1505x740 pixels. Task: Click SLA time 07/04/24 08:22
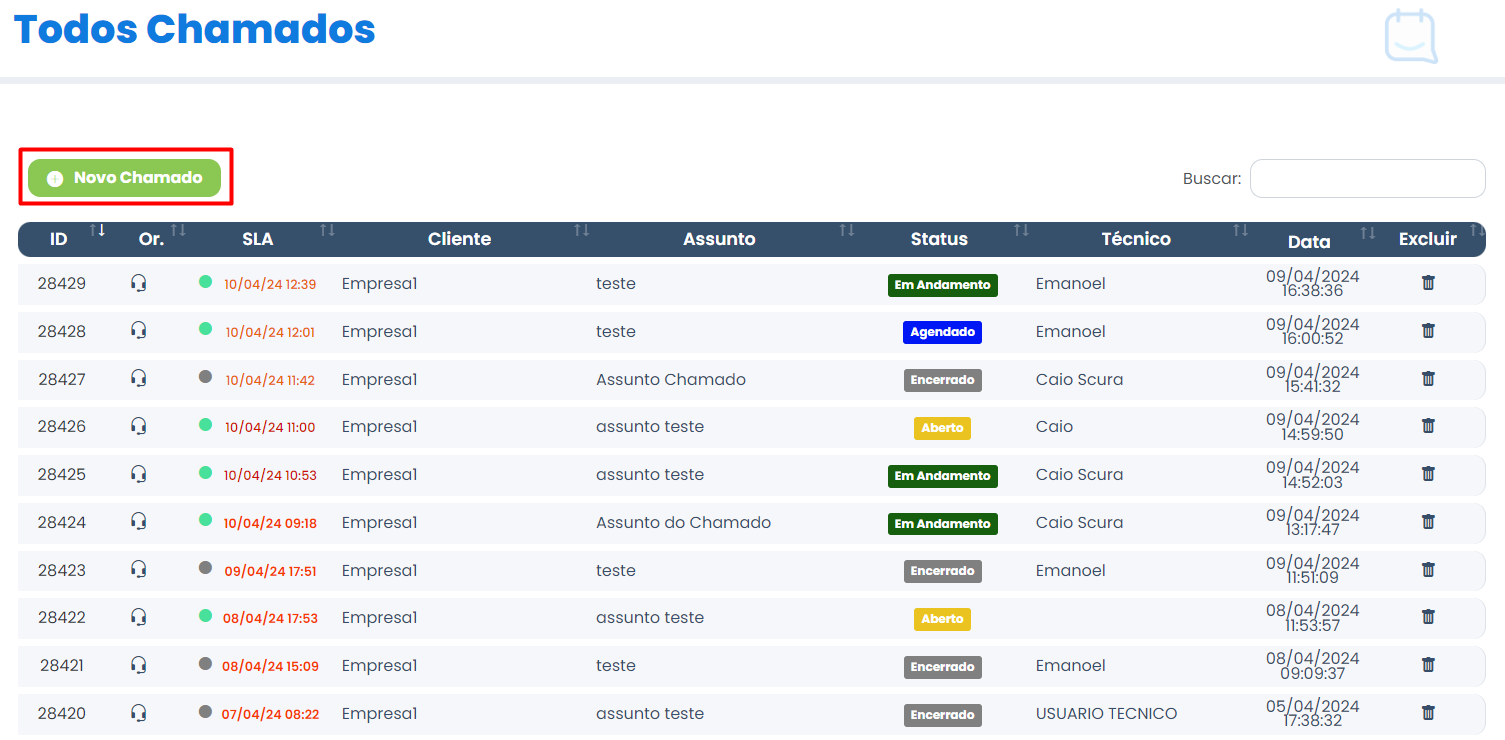pos(271,715)
